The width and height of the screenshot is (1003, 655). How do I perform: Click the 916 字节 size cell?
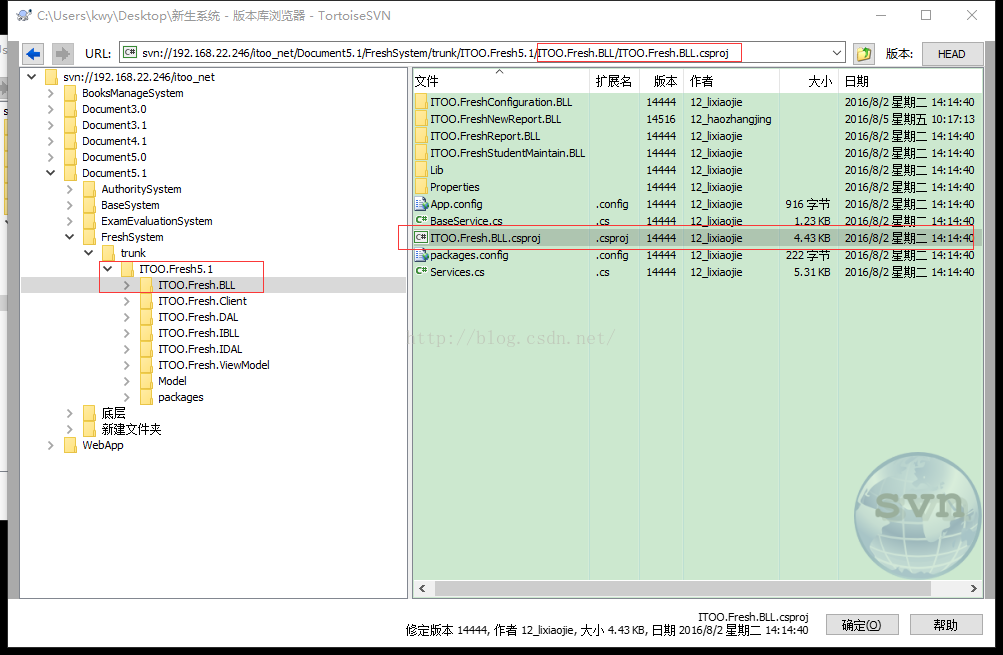pyautogui.click(x=807, y=204)
